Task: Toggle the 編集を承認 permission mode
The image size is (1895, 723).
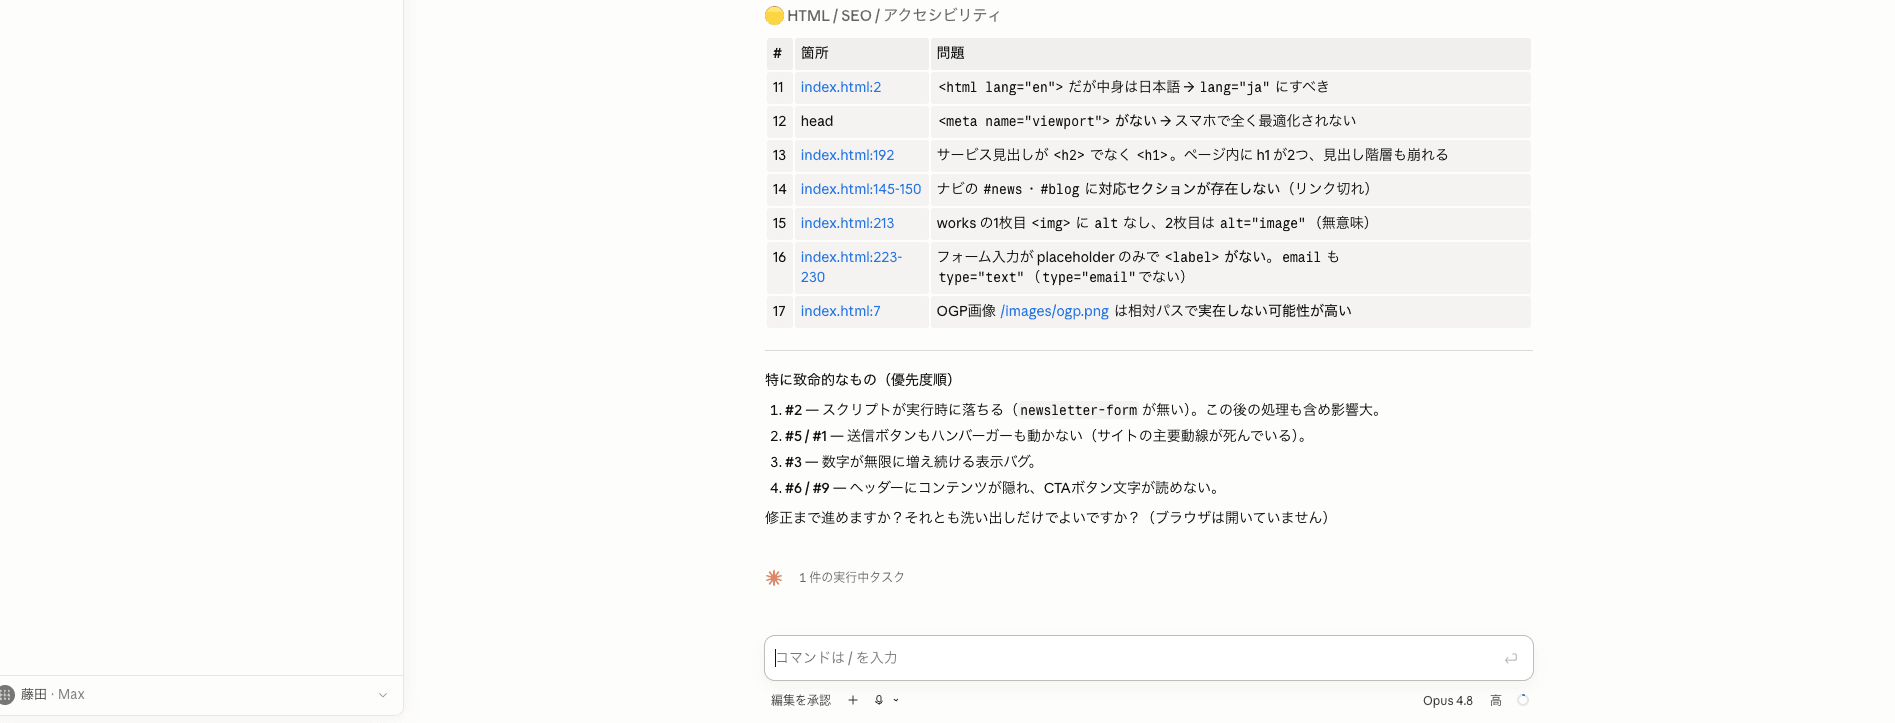Action: click(x=801, y=700)
